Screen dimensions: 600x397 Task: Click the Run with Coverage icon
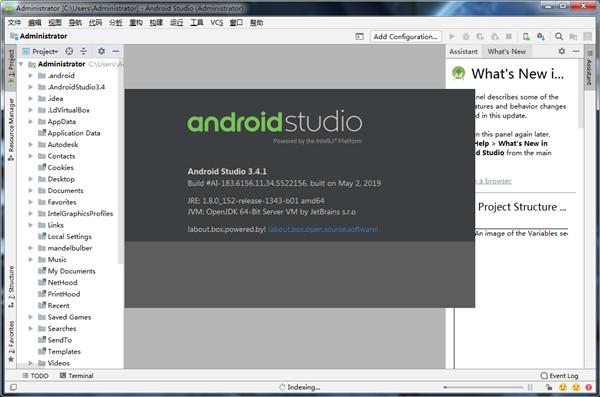[x=480, y=36]
